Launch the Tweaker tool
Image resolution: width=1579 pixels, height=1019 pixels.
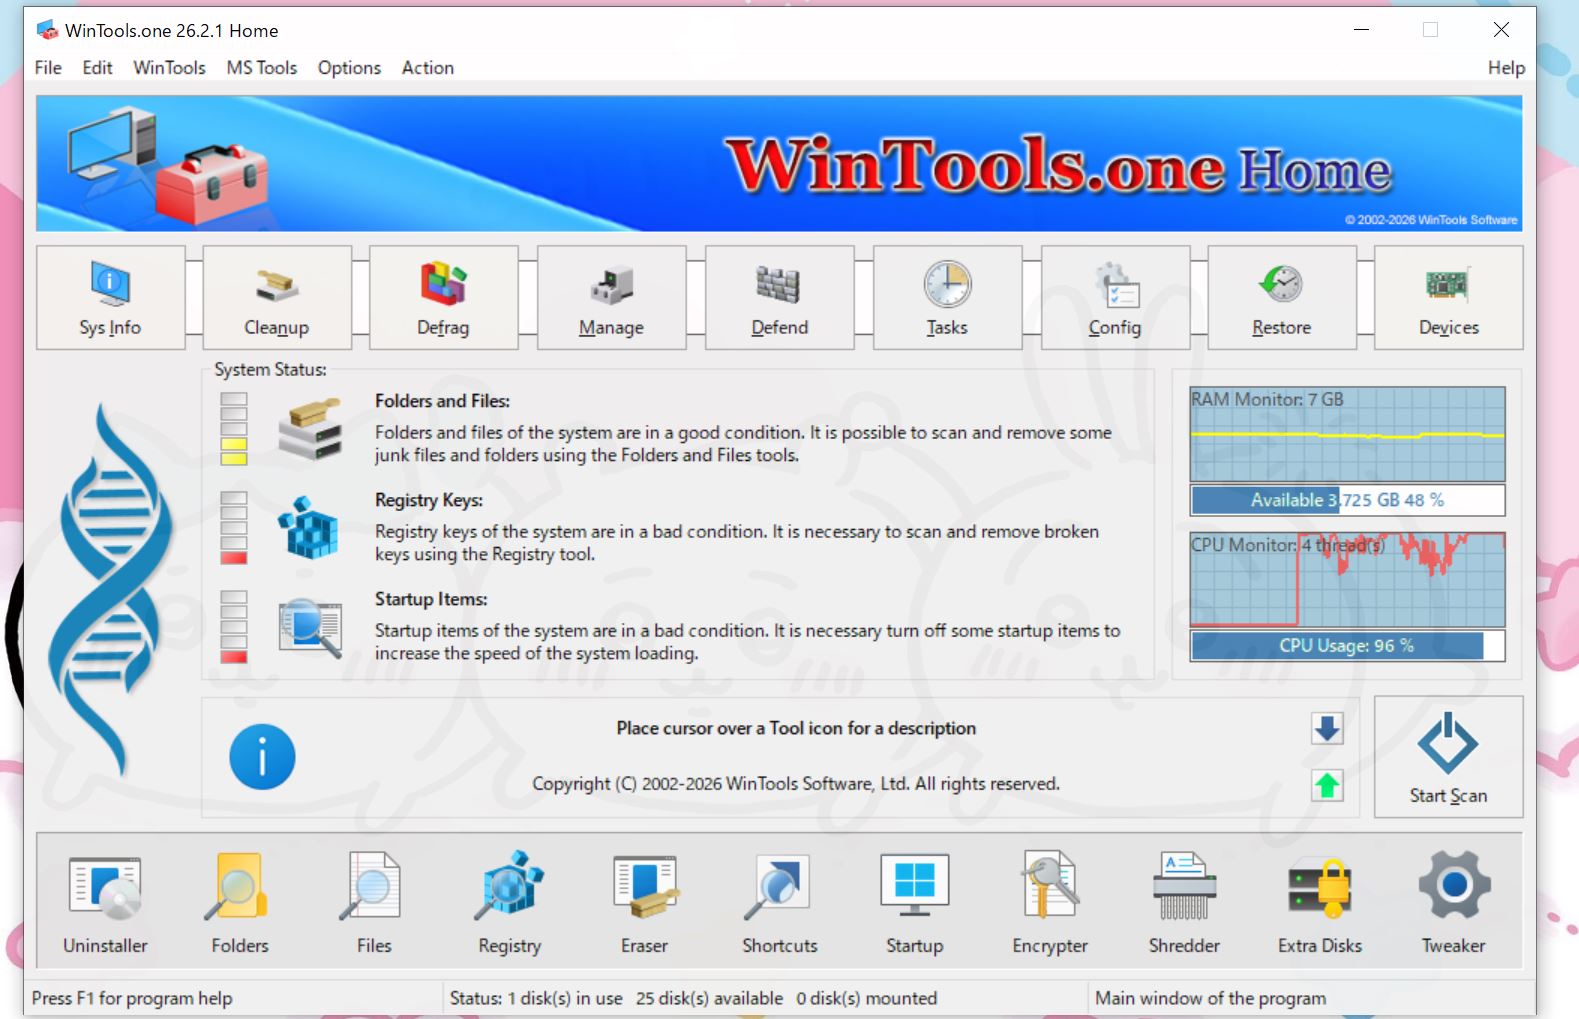[x=1454, y=902]
